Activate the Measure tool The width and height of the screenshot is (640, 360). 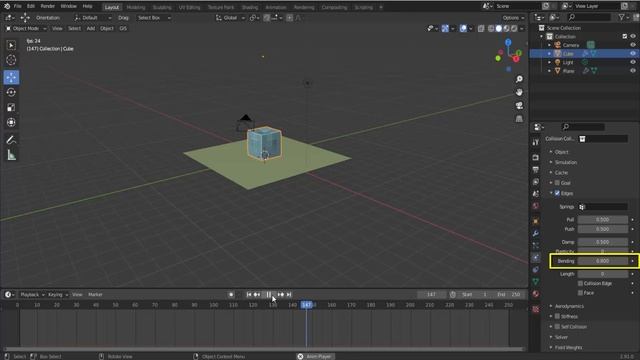pos(11,155)
